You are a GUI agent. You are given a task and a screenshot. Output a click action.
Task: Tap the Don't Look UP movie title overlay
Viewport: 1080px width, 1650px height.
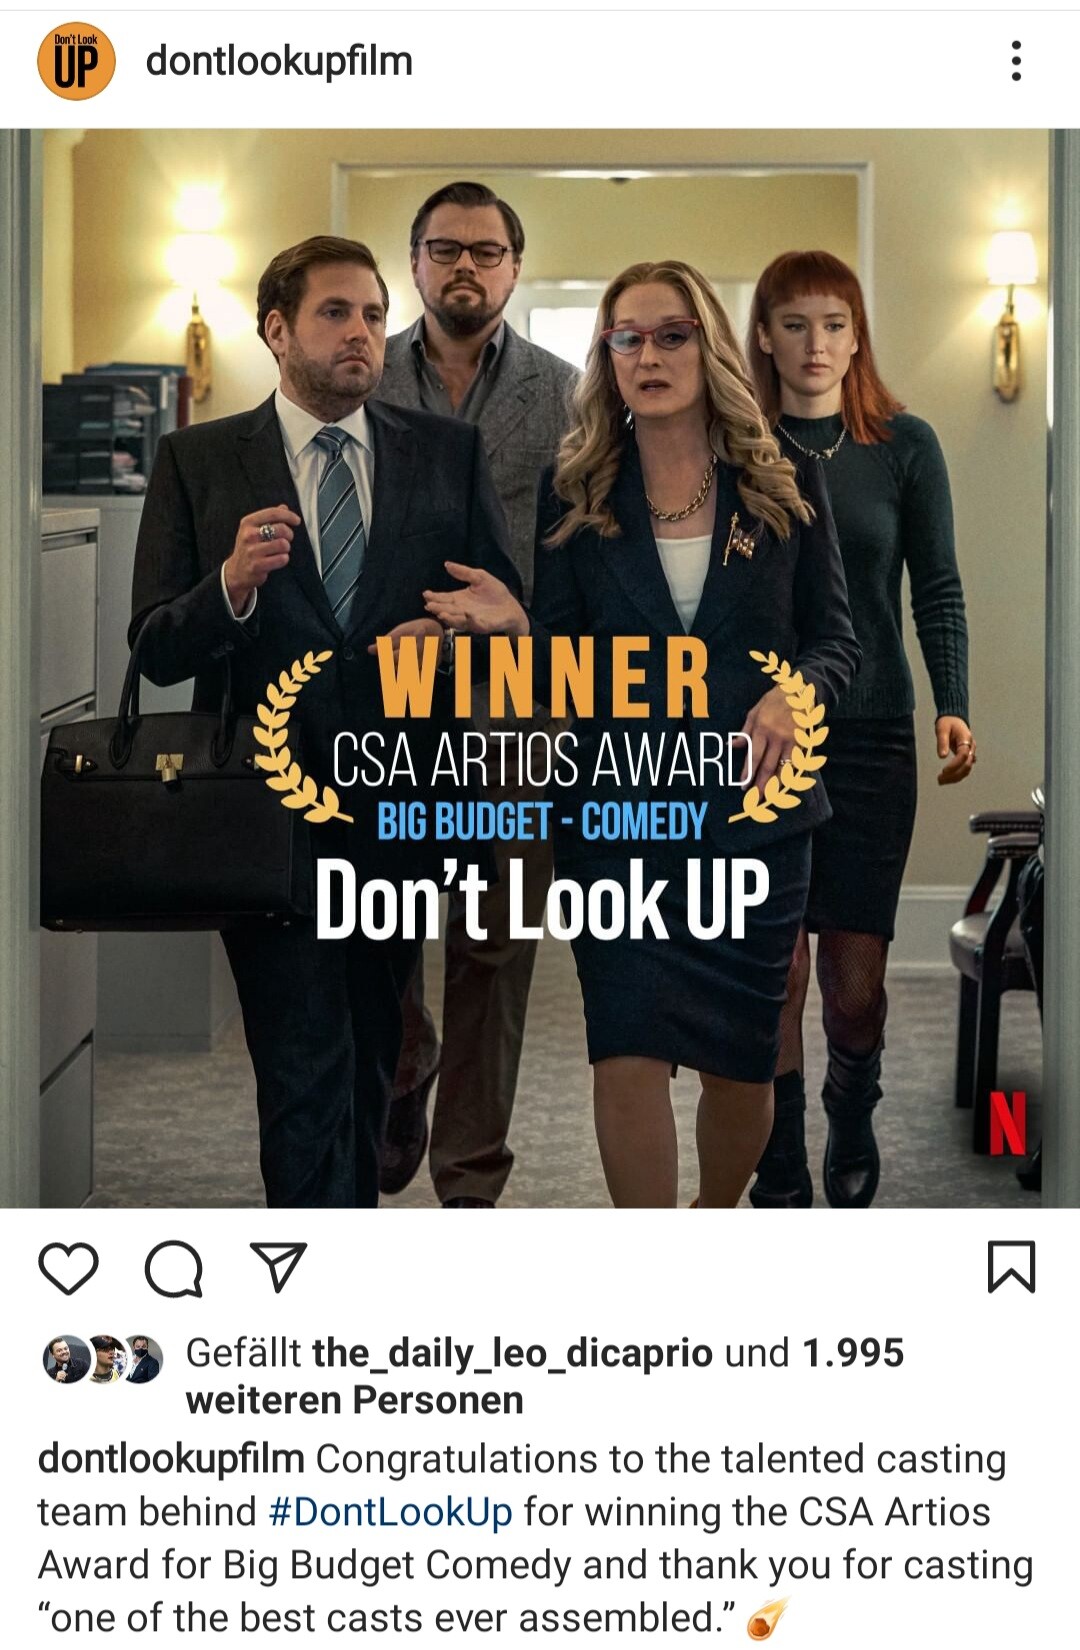coord(542,900)
